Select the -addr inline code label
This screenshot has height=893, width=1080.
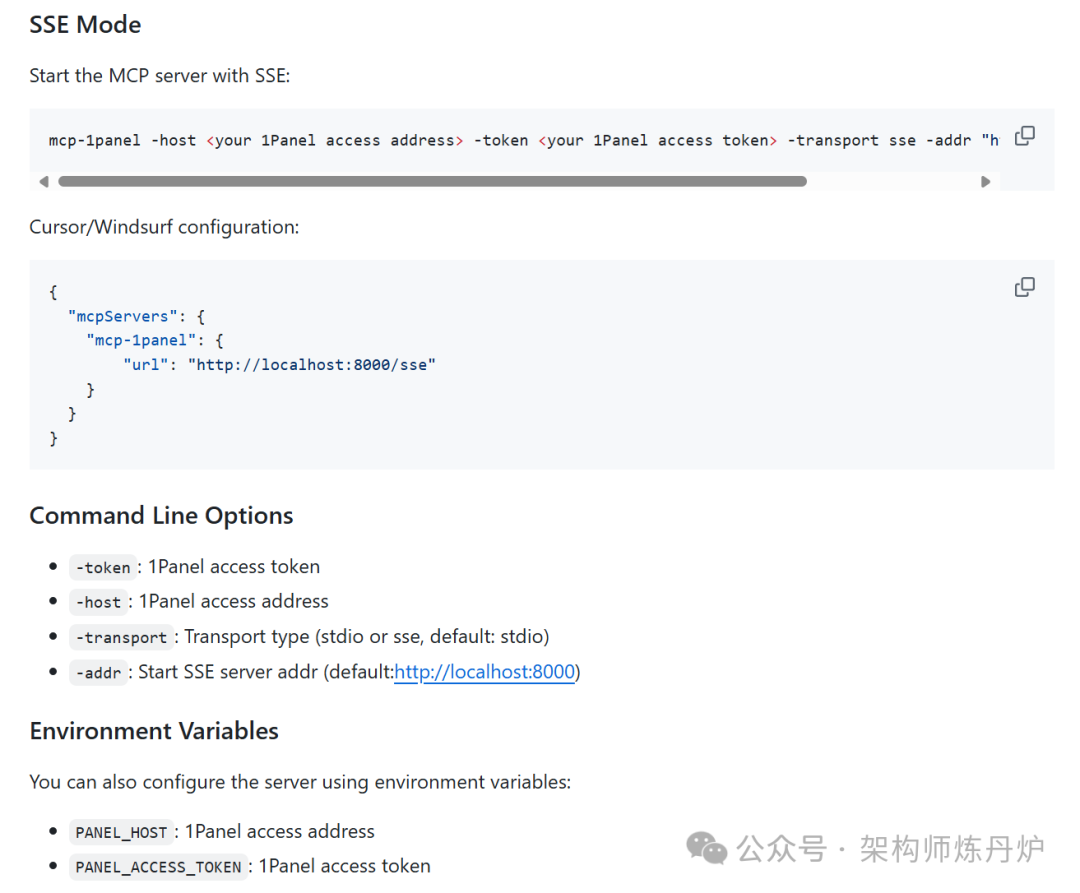point(98,673)
